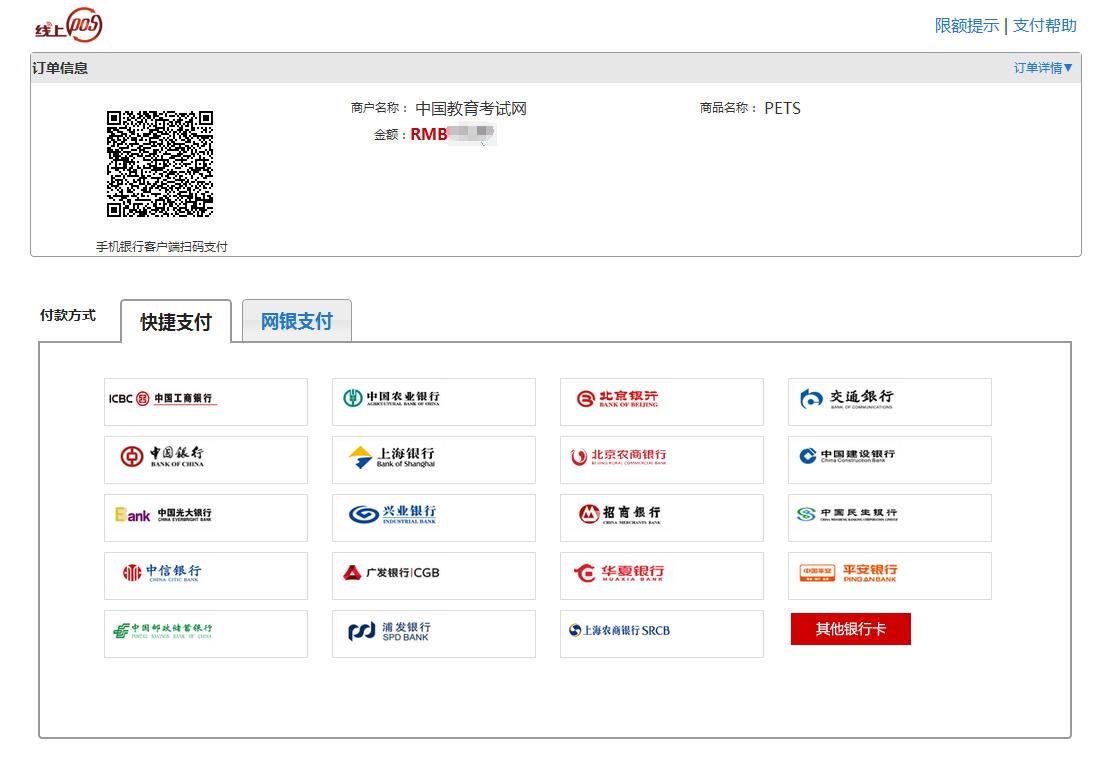
Task: Choose 兴业银行 Industrial Bank
Action: coord(433,518)
